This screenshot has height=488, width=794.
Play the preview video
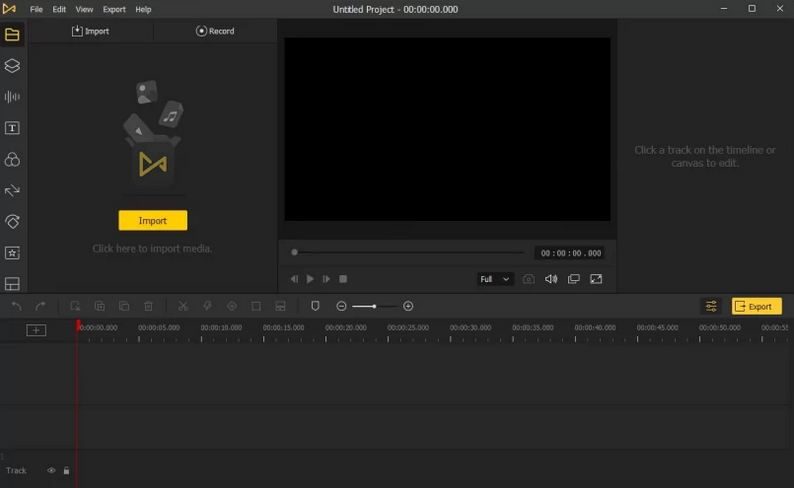coord(310,279)
